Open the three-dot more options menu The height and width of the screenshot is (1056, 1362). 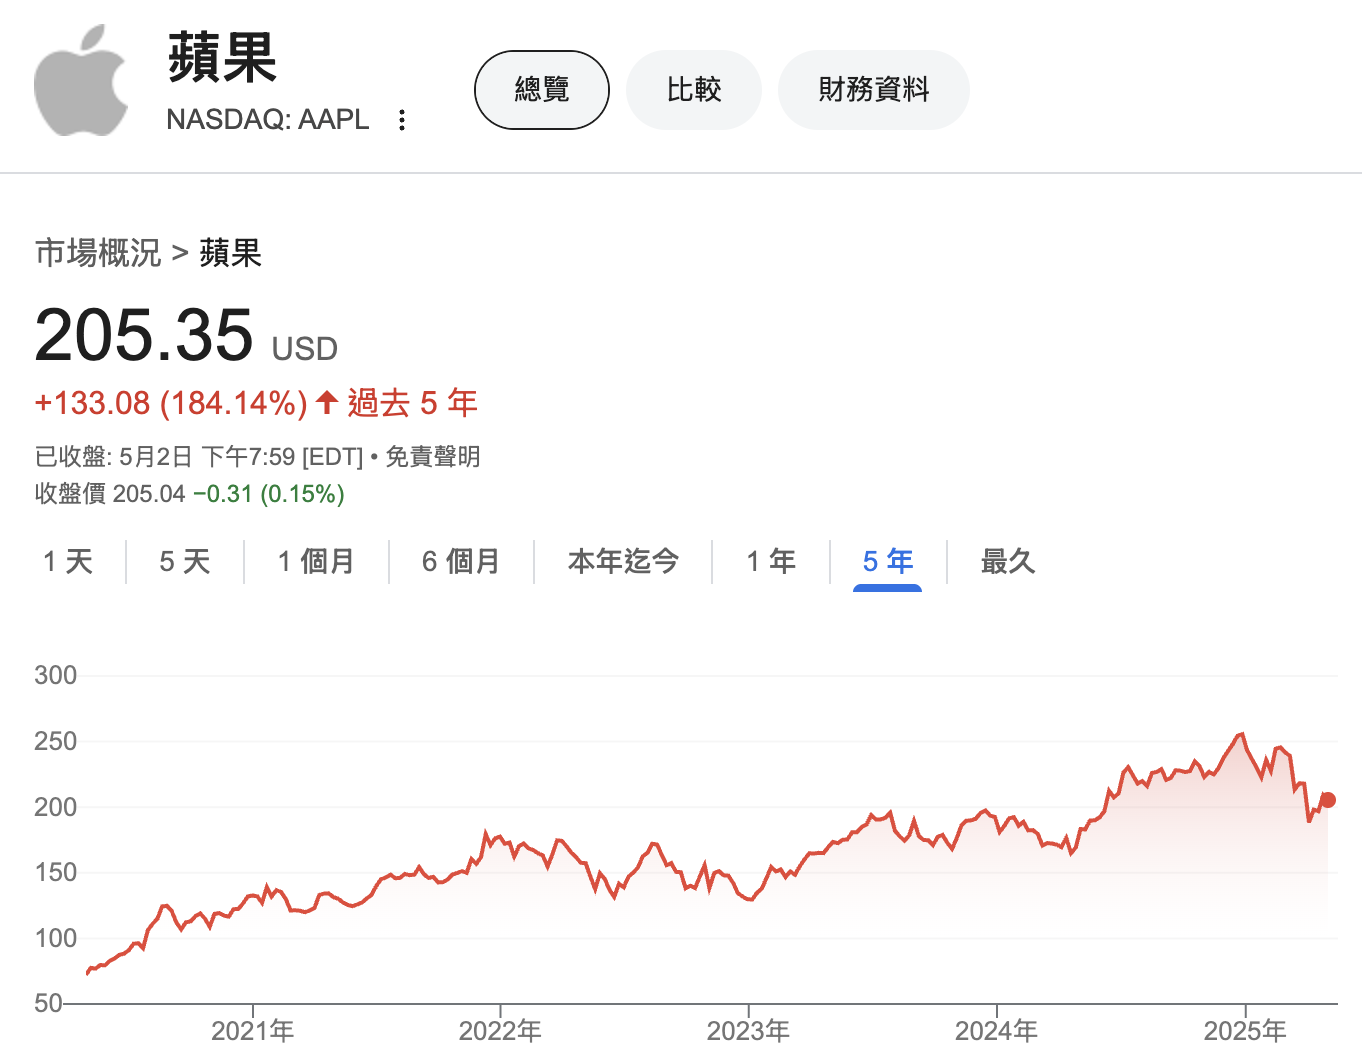403,120
